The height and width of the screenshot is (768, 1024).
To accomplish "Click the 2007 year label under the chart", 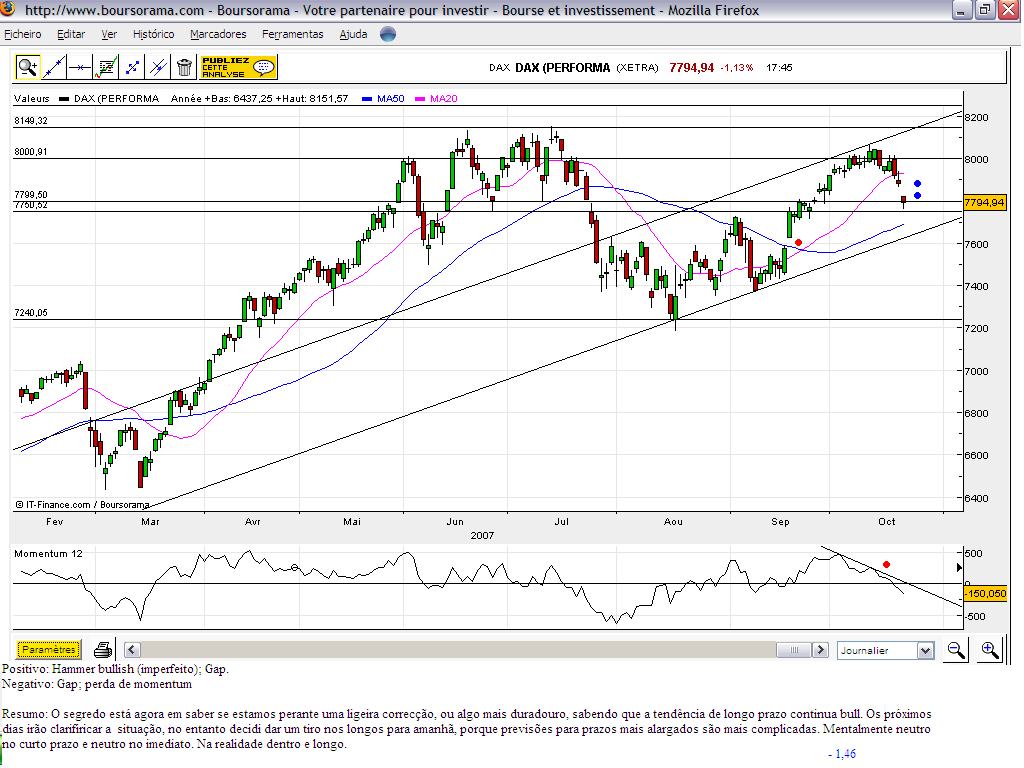I will [482, 536].
